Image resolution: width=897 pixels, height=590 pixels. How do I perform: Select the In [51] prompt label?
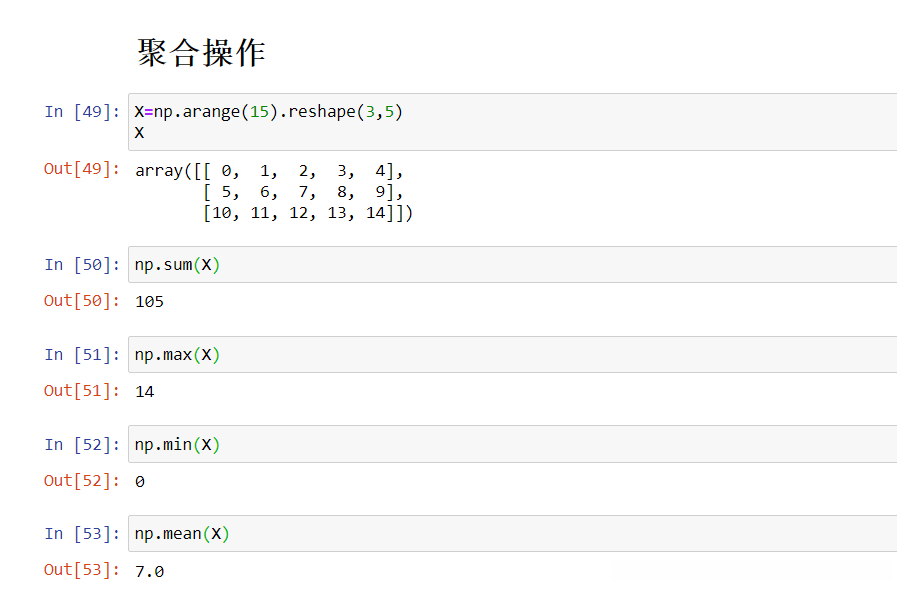[x=82, y=355]
